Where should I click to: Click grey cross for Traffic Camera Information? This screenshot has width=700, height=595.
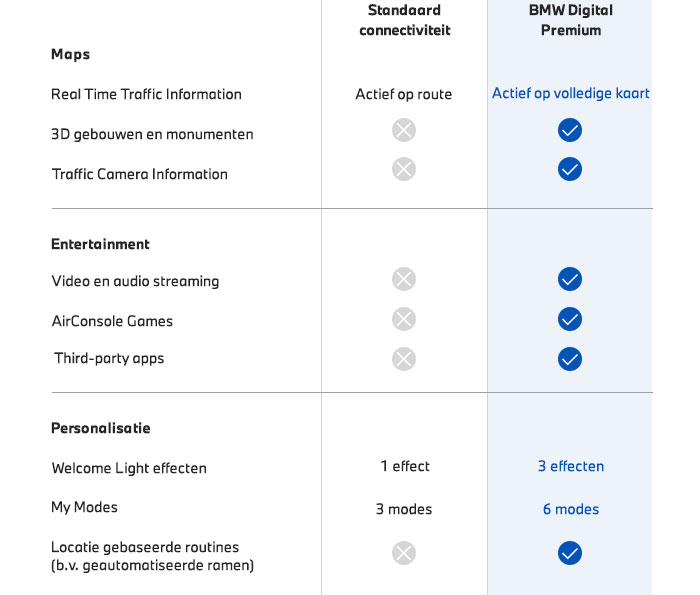(x=404, y=169)
